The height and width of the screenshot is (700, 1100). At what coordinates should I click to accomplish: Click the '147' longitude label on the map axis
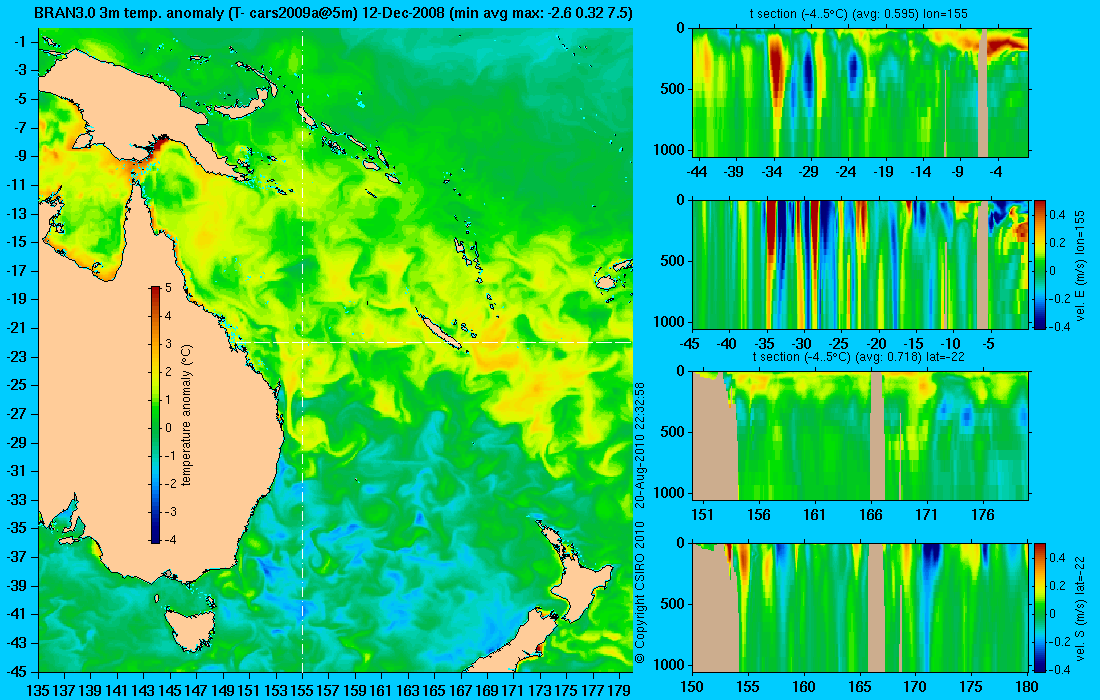[196, 691]
